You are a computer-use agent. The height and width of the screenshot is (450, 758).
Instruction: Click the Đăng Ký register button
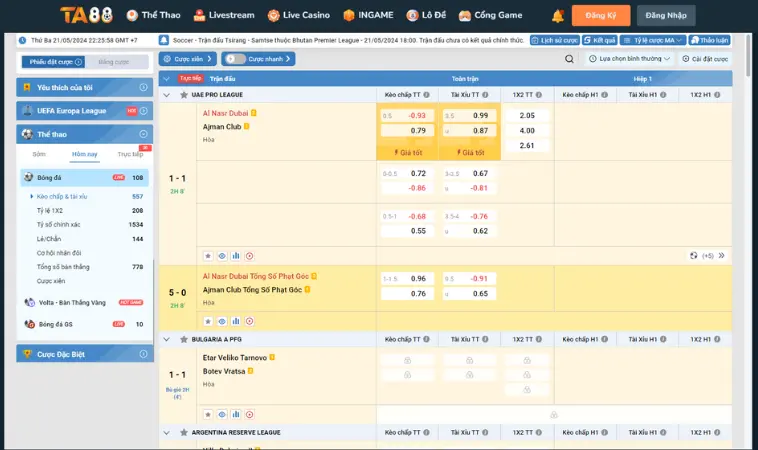(x=600, y=15)
